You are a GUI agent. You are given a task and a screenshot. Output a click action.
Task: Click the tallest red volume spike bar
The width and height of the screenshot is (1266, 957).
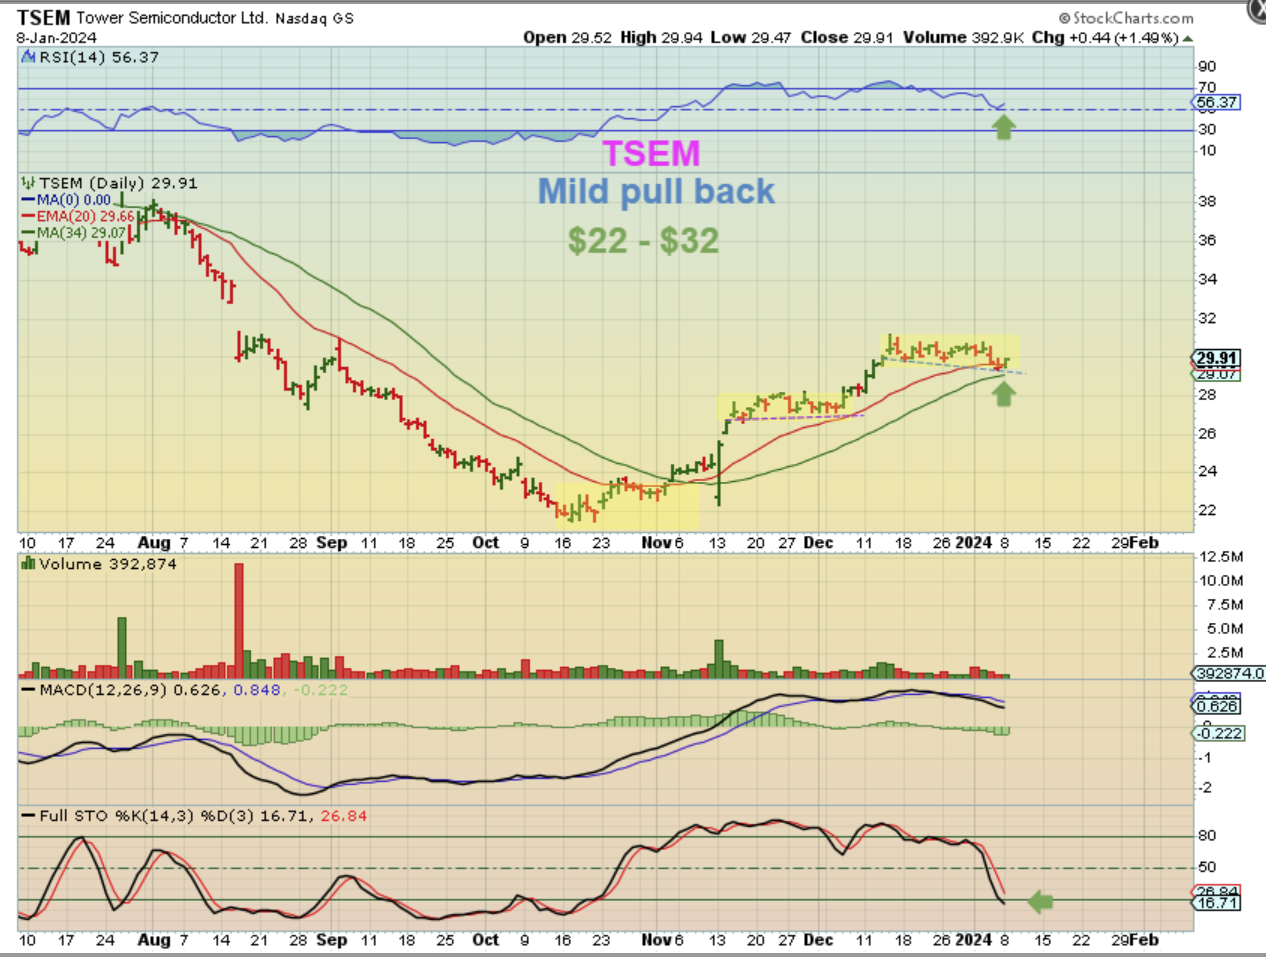239,621
